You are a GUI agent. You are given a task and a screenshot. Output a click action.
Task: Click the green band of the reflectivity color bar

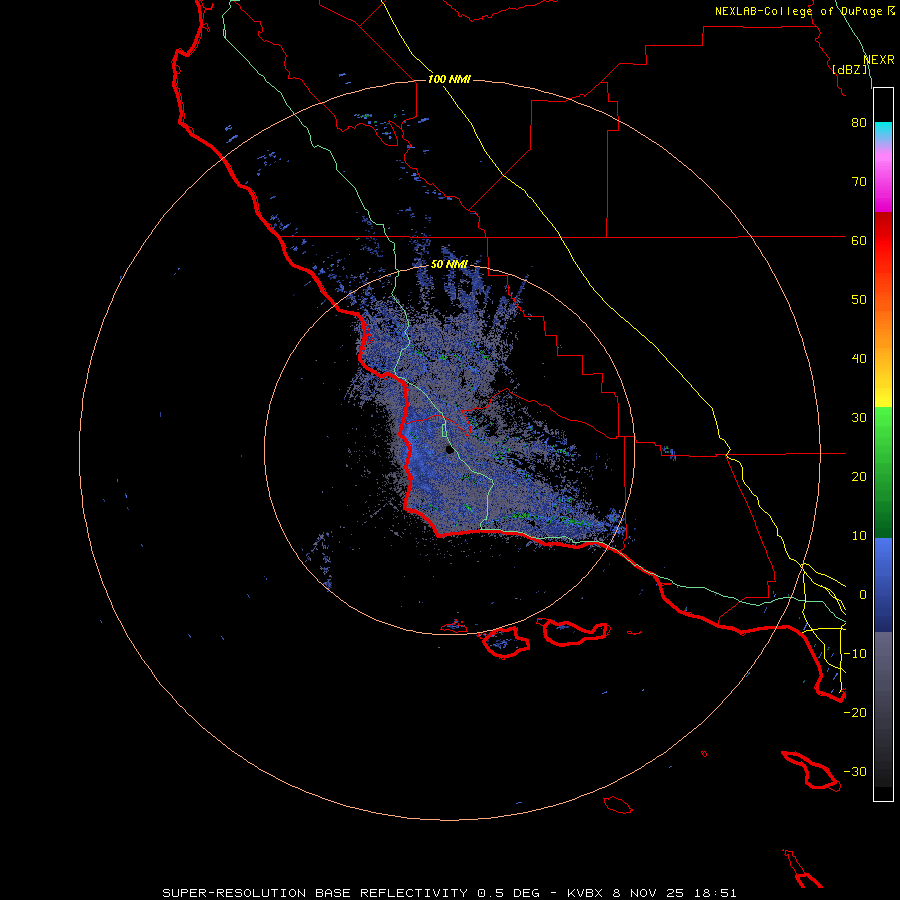tap(883, 472)
